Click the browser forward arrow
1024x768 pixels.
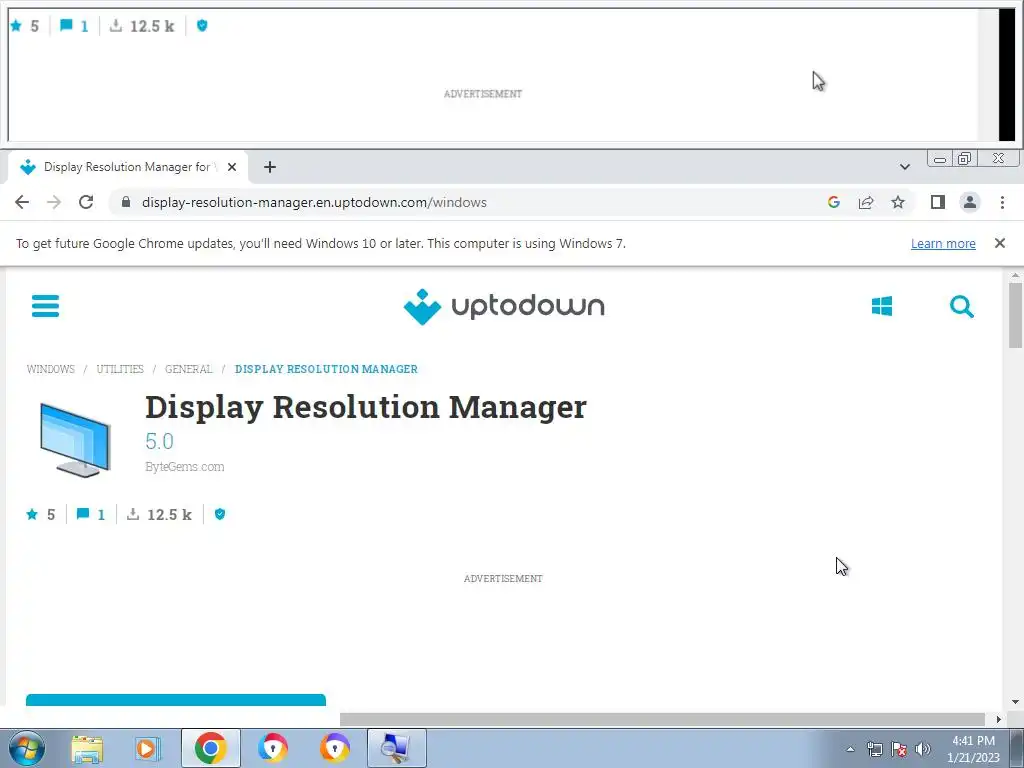(54, 202)
